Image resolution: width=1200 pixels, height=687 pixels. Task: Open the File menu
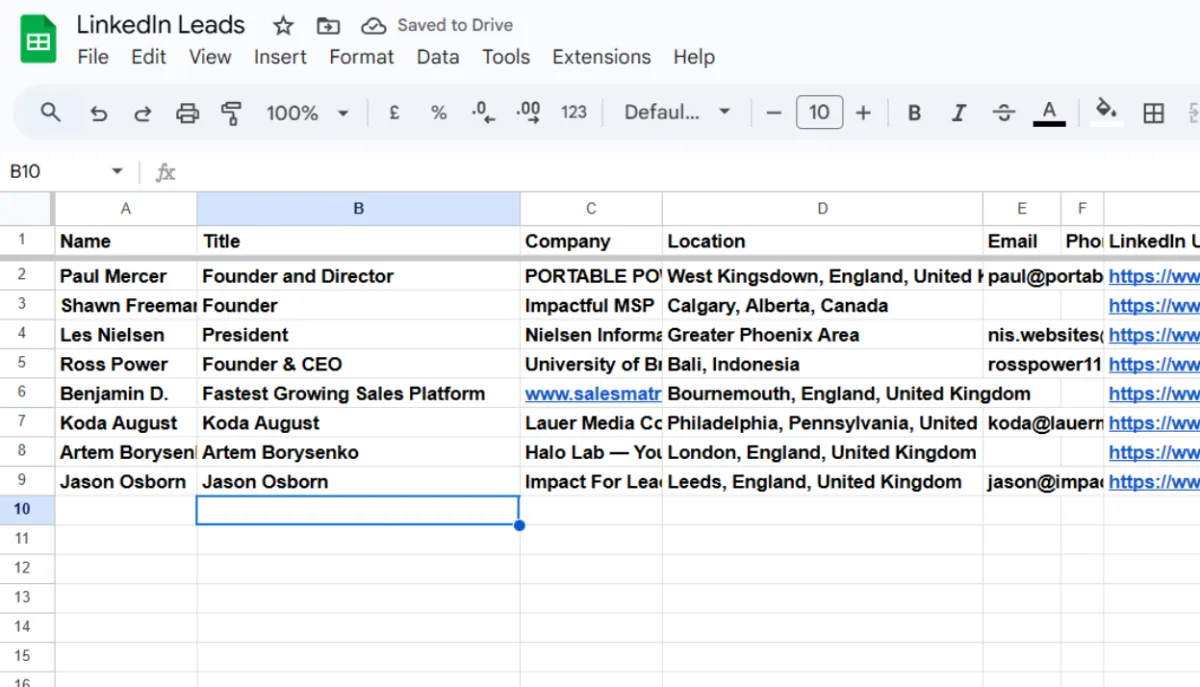click(x=93, y=57)
